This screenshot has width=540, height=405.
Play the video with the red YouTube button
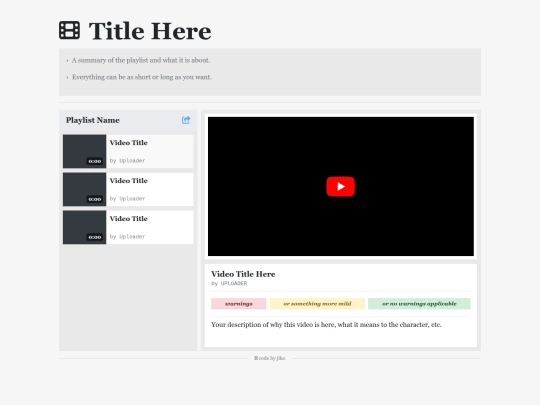(x=341, y=186)
